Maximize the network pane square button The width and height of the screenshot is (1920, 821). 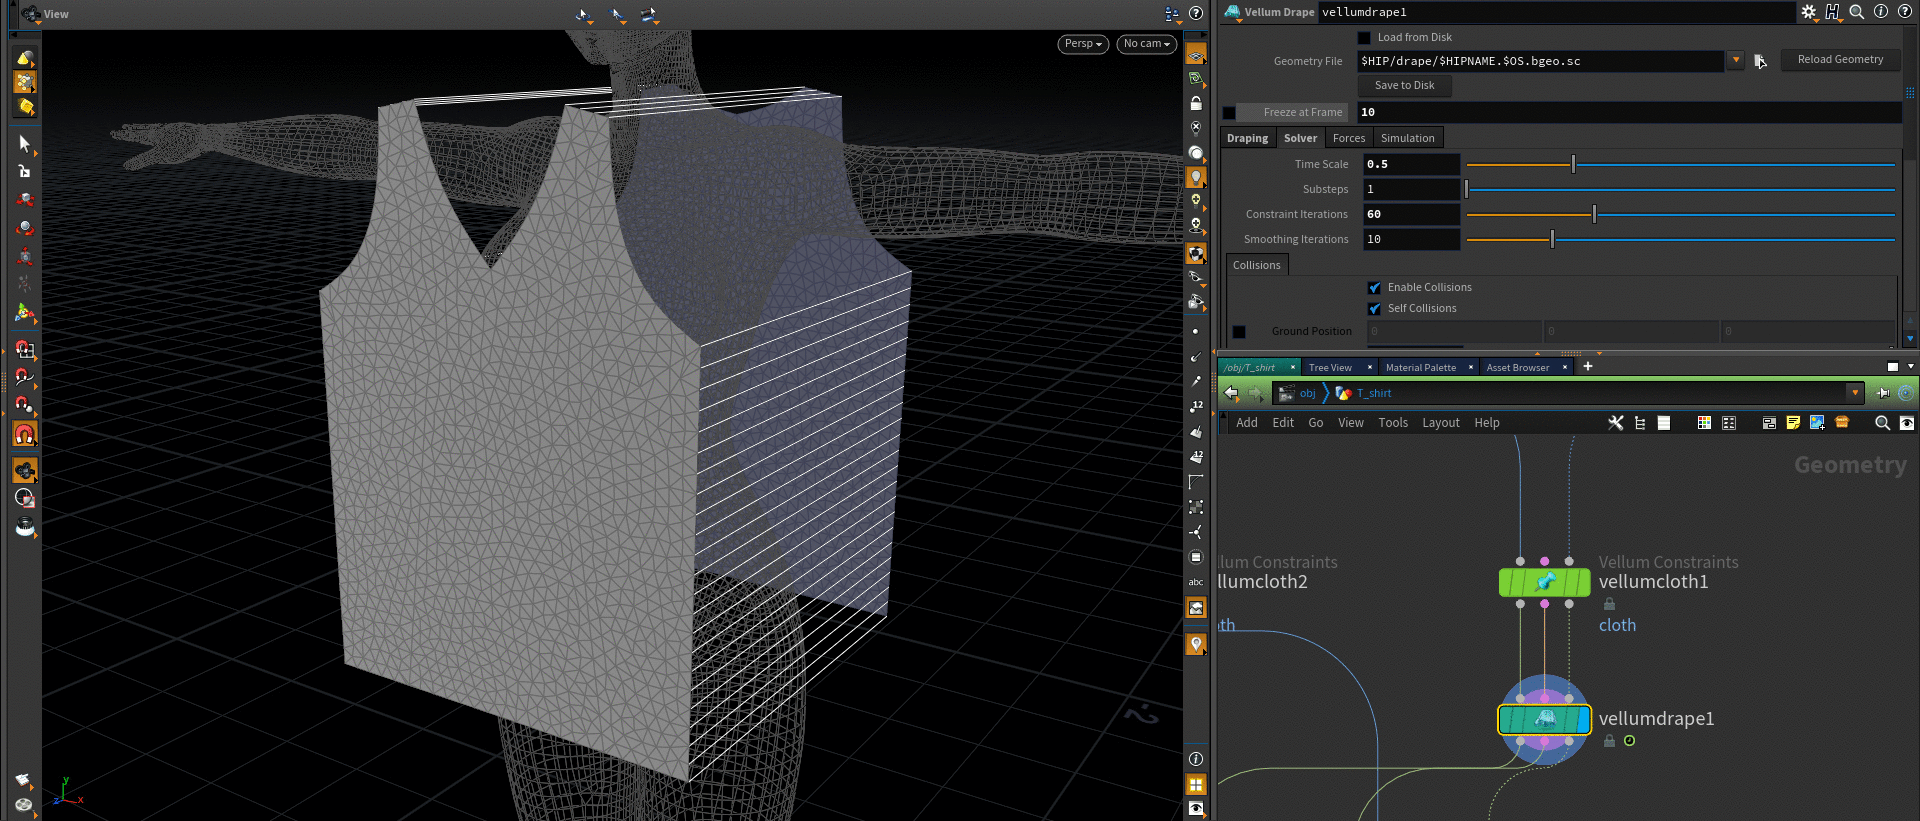(1893, 367)
